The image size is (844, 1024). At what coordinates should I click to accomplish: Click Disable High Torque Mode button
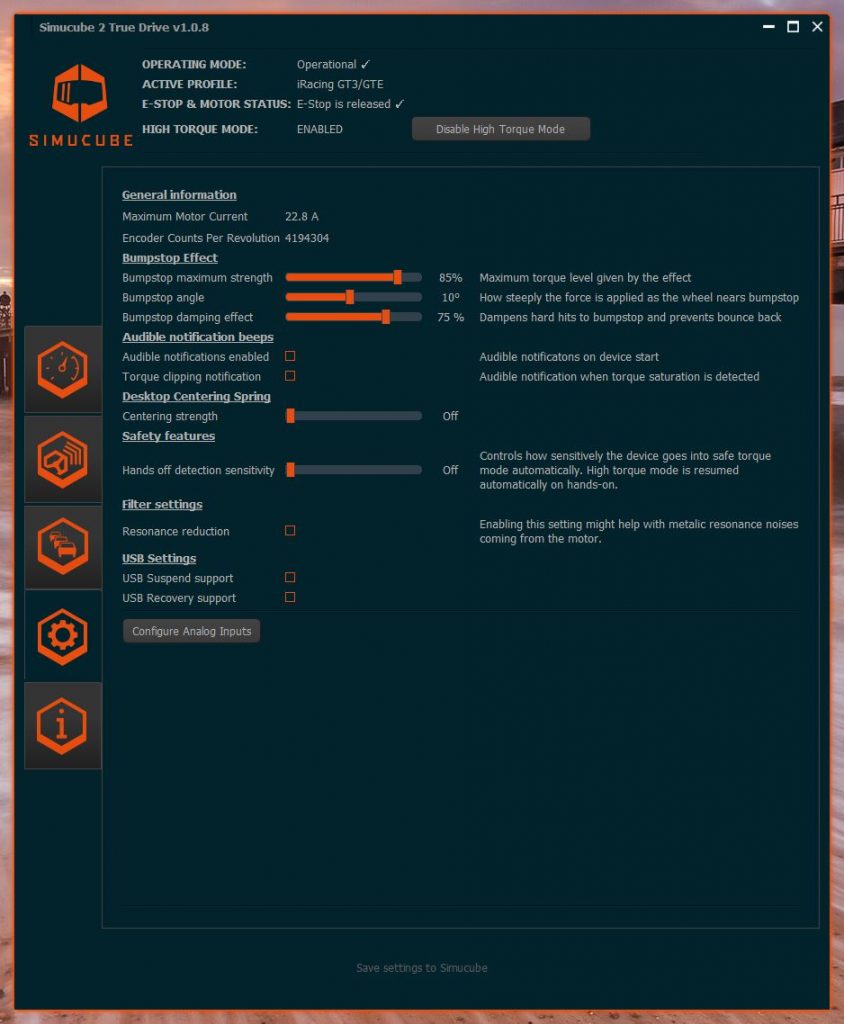500,129
